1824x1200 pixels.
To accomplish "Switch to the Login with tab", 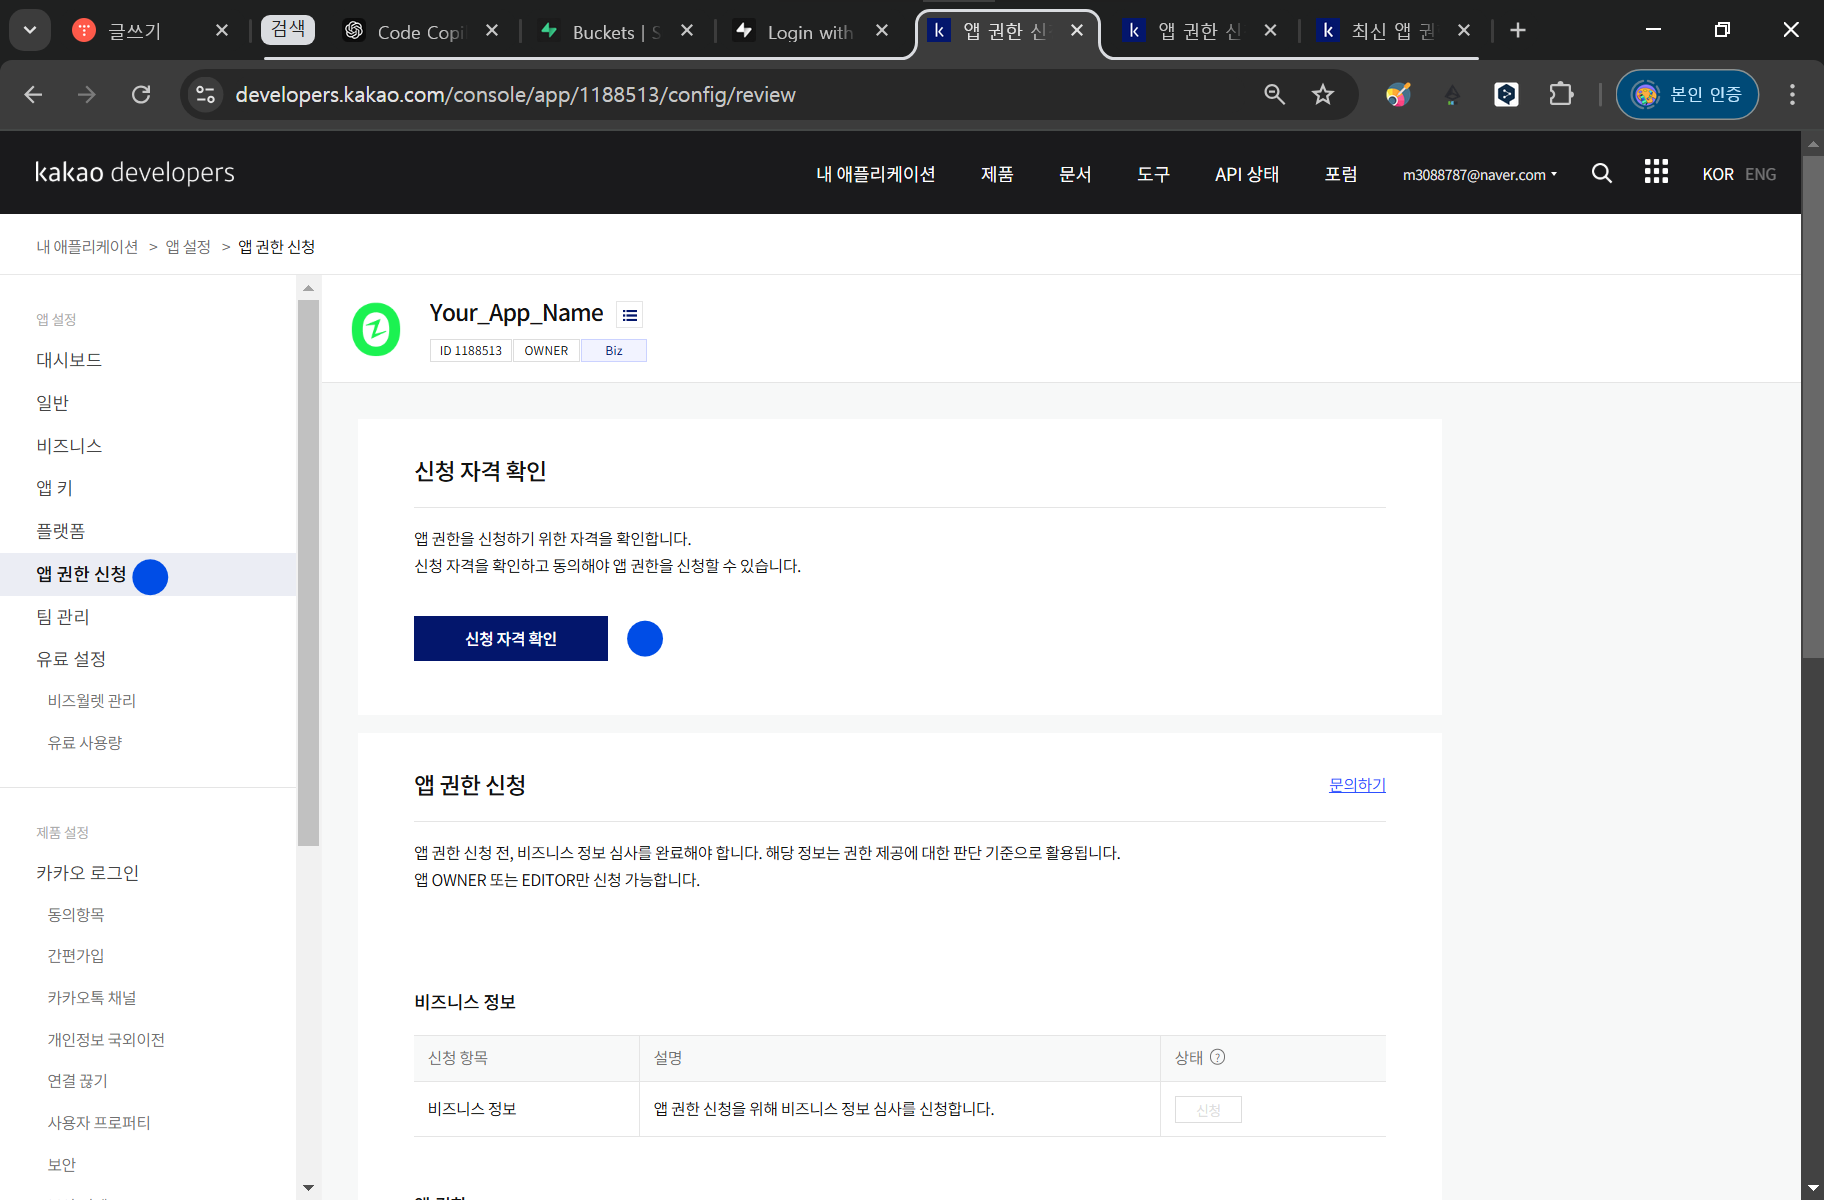I will [810, 31].
